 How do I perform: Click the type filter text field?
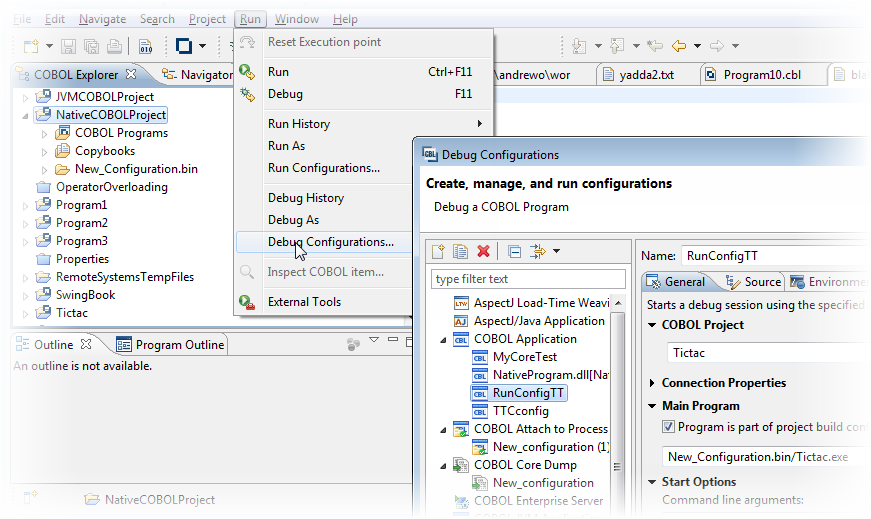pyautogui.click(x=528, y=279)
